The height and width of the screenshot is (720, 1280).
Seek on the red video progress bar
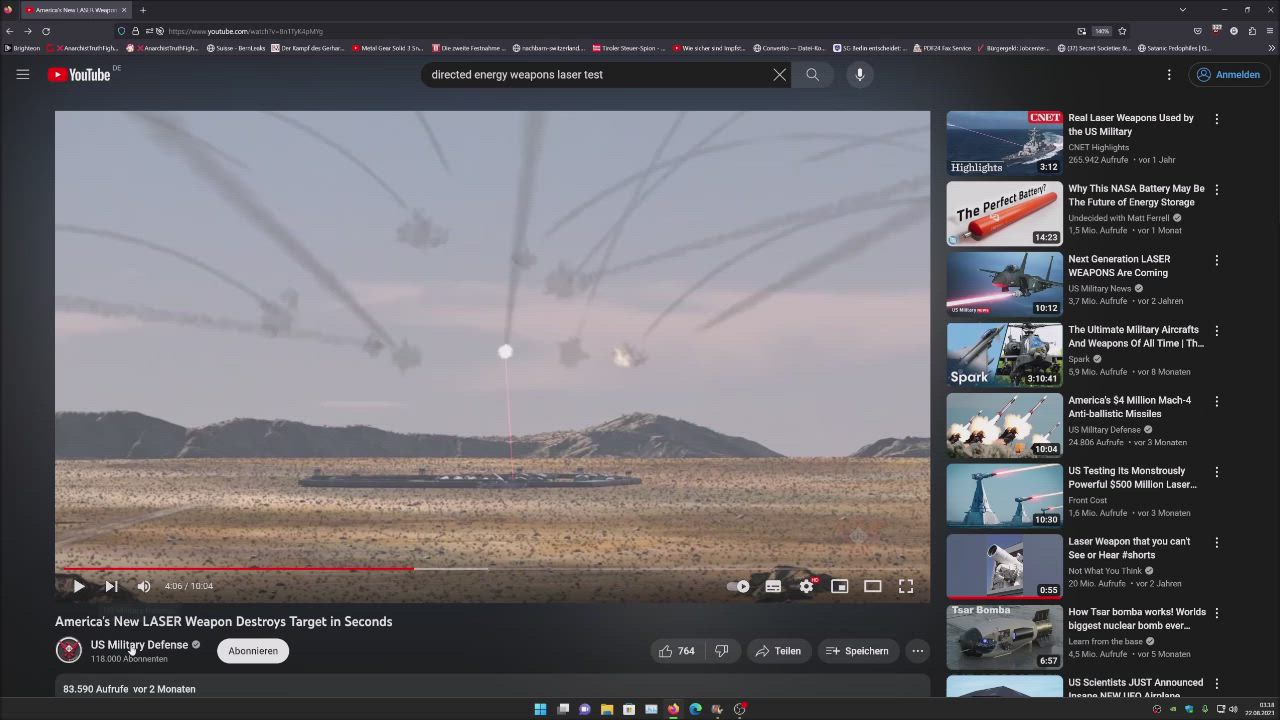pos(300,568)
